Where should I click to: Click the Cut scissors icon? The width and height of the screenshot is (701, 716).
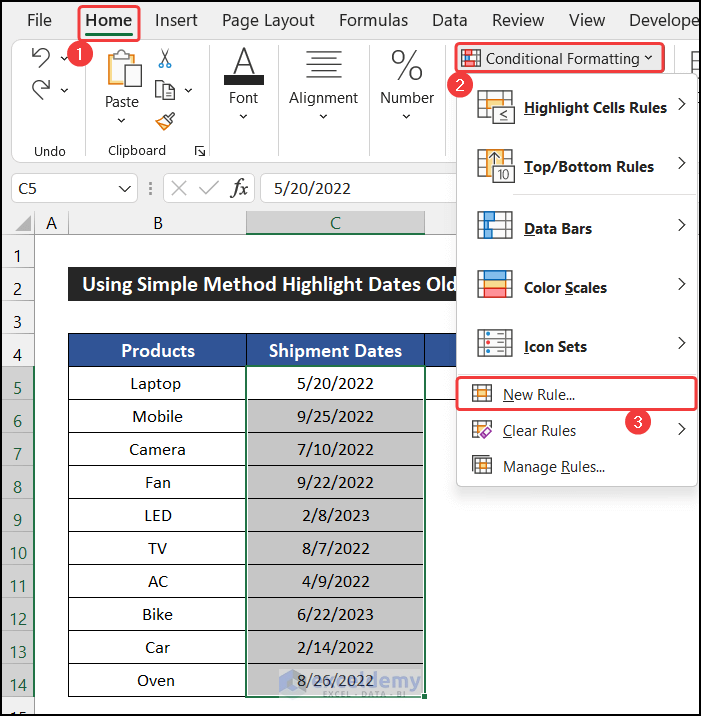[165, 58]
